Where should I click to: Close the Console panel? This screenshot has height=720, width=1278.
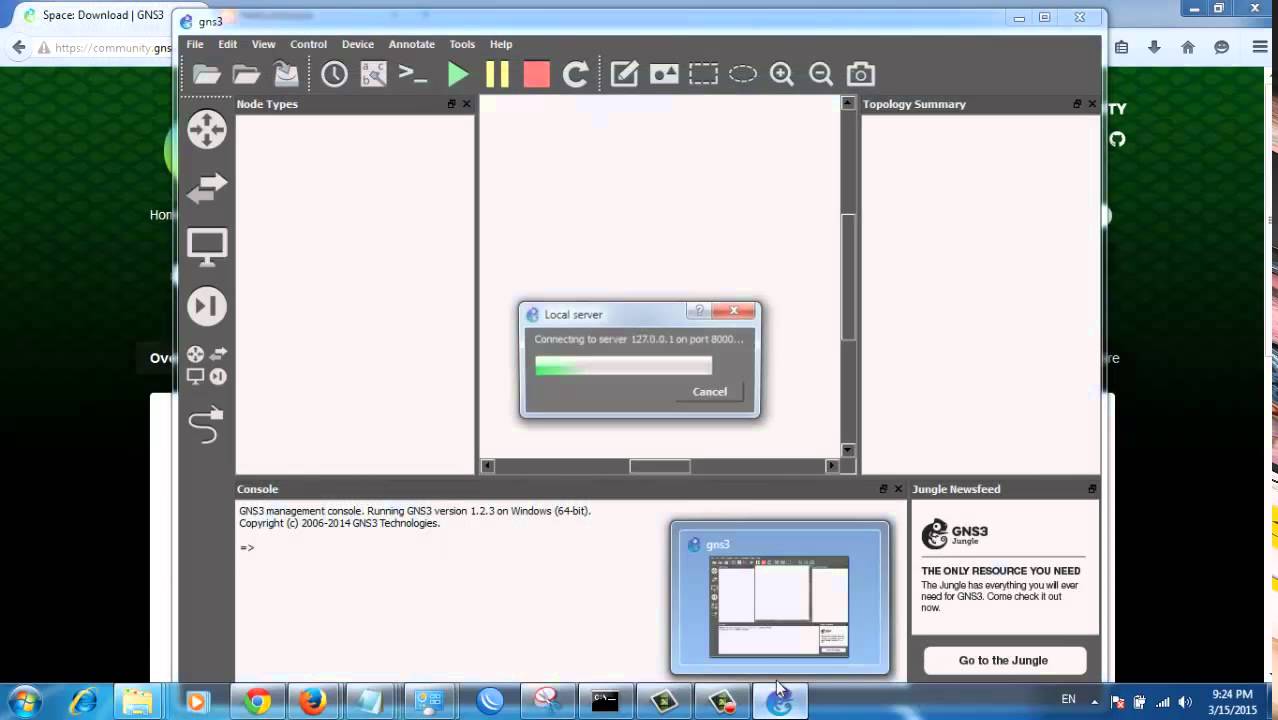(x=898, y=489)
